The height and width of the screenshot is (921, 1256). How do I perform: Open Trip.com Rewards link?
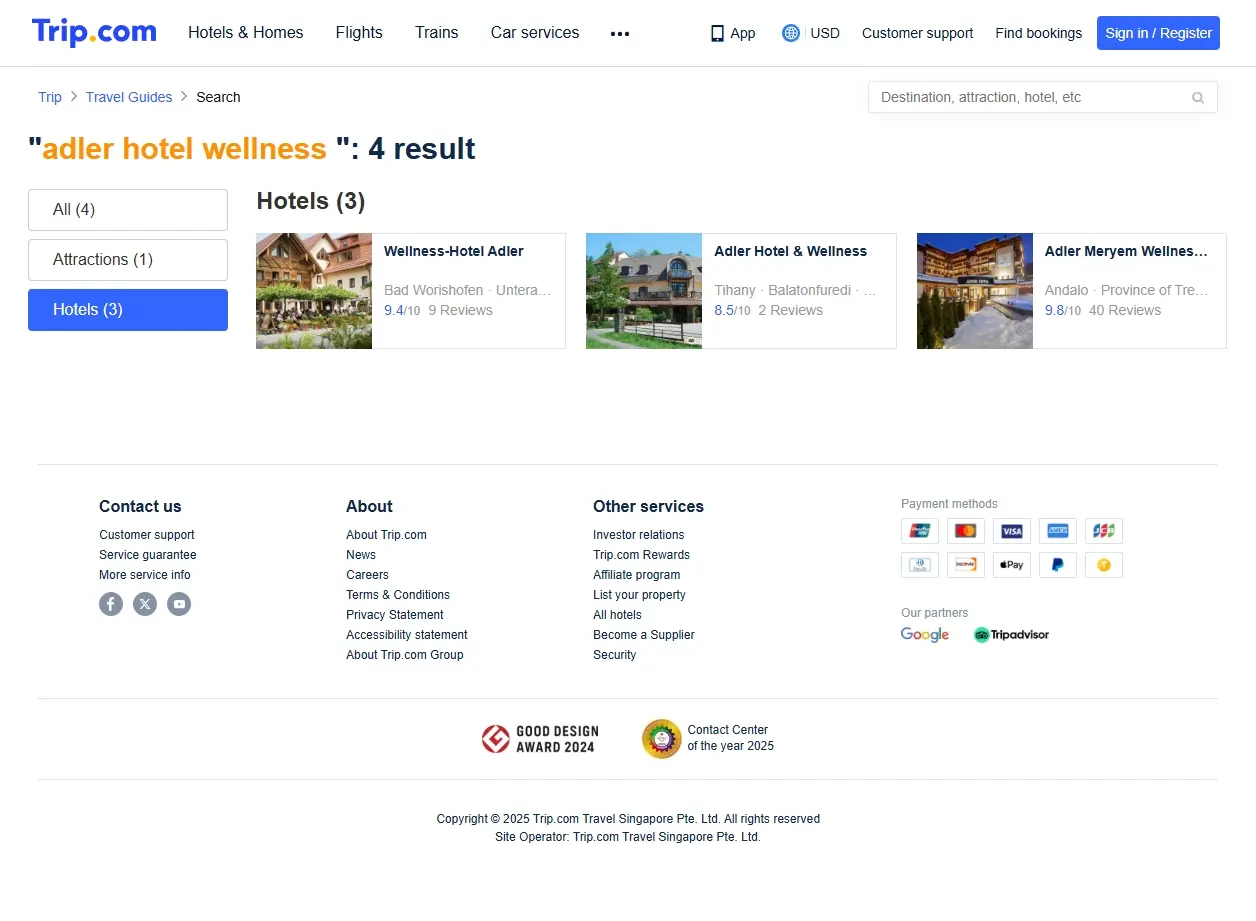641,555
